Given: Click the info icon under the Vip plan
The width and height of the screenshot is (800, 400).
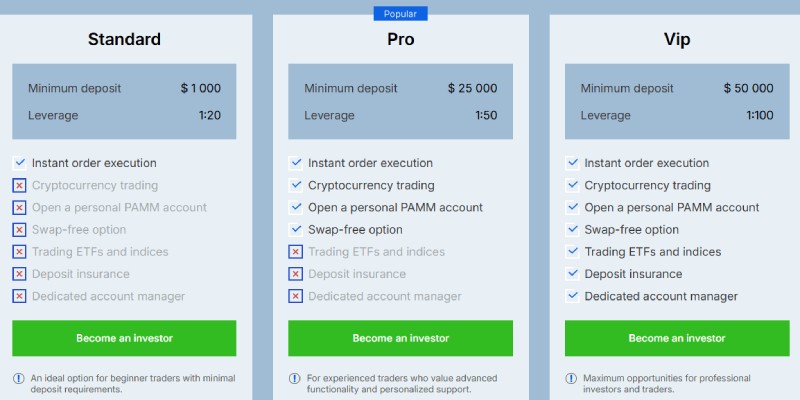Looking at the screenshot, I should click(572, 379).
